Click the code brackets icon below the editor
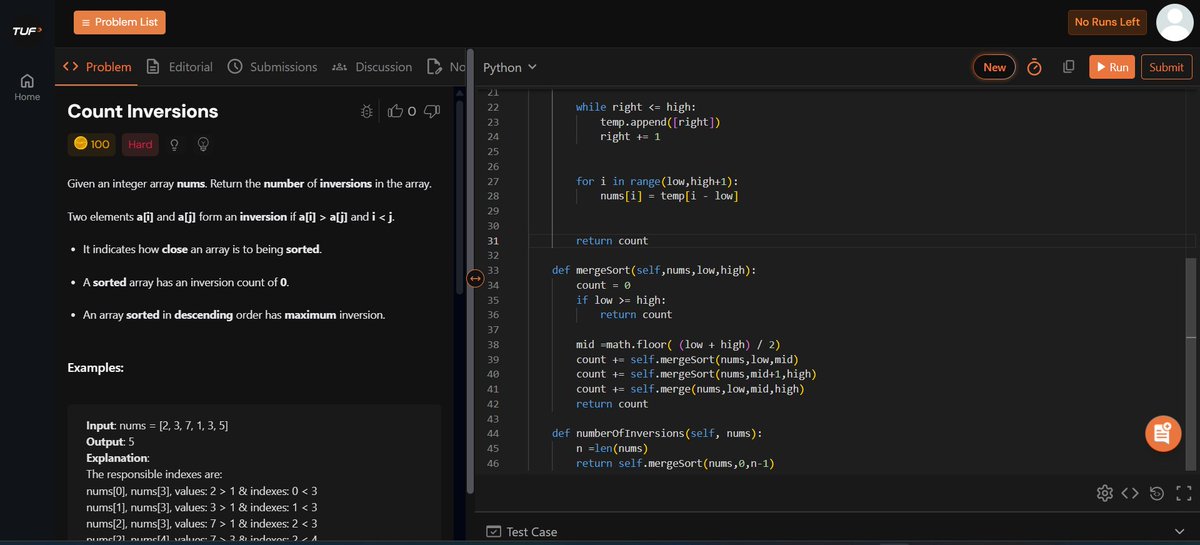This screenshot has height=545, width=1200. 1130,493
